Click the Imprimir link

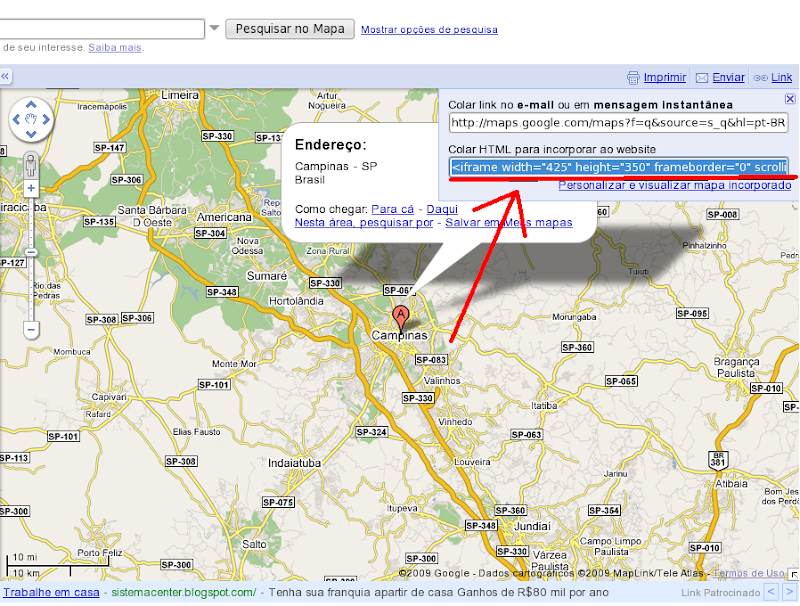point(664,77)
